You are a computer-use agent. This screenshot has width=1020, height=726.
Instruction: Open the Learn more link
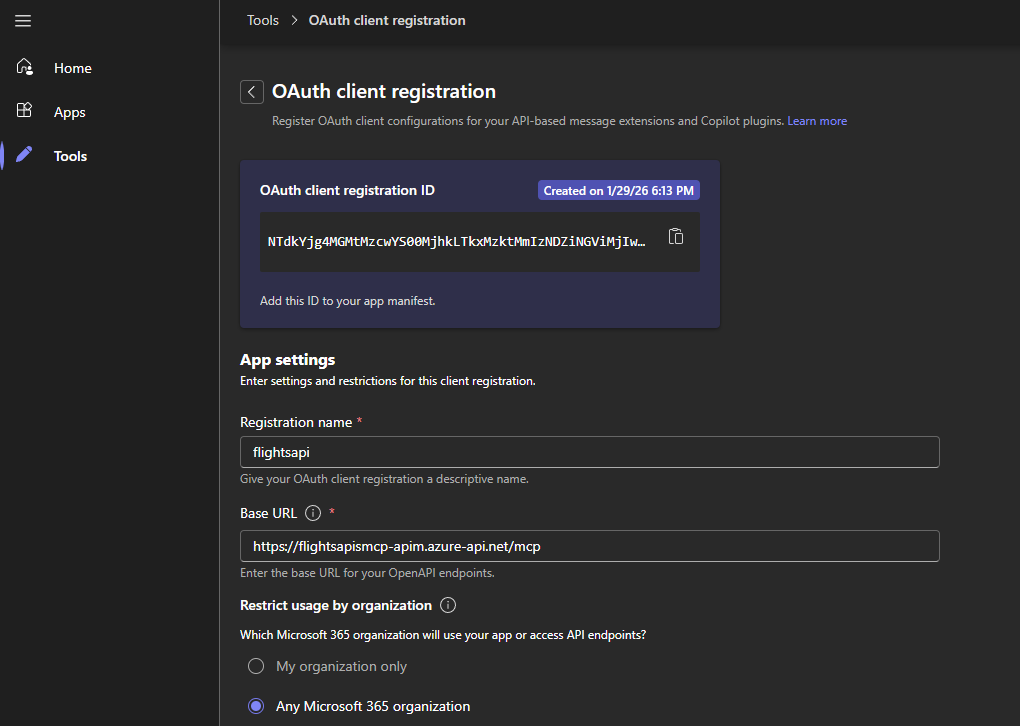click(817, 120)
